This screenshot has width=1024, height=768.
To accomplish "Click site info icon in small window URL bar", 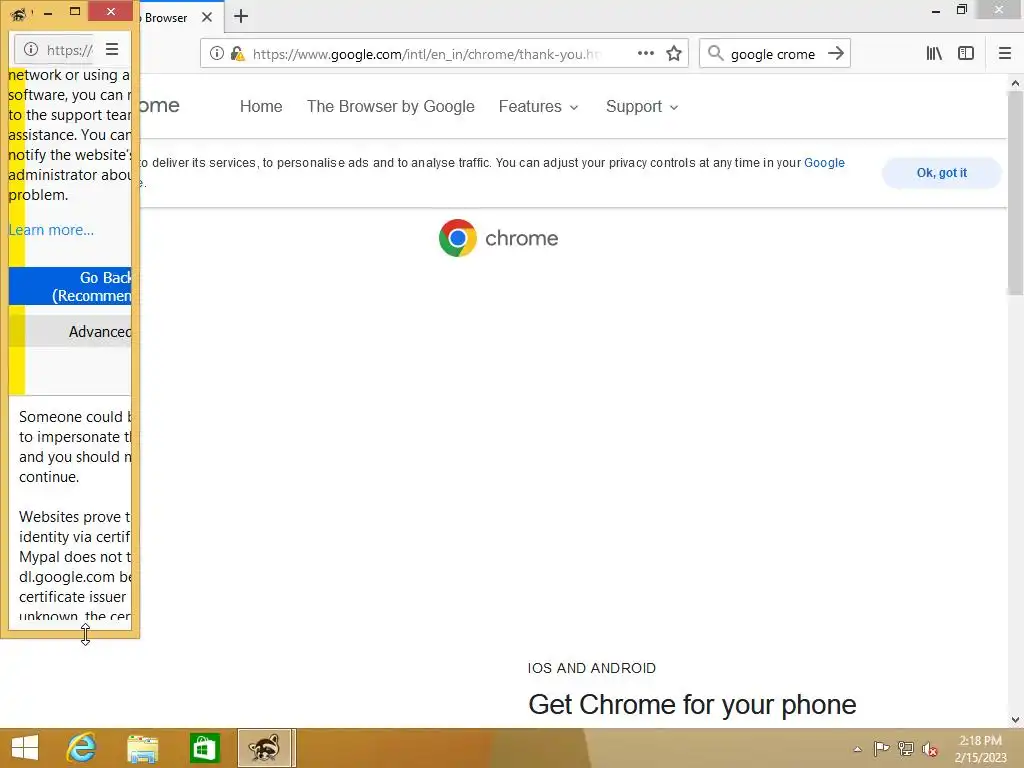I will (x=31, y=49).
